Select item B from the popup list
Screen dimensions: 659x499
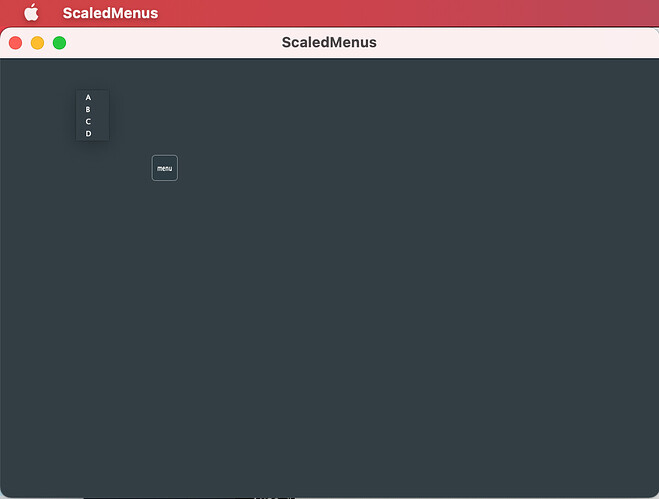88,109
